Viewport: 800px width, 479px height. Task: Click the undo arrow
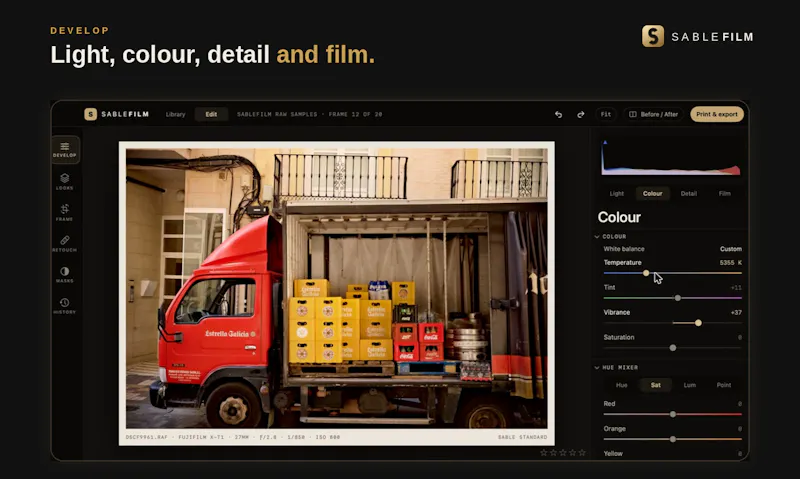[558, 114]
